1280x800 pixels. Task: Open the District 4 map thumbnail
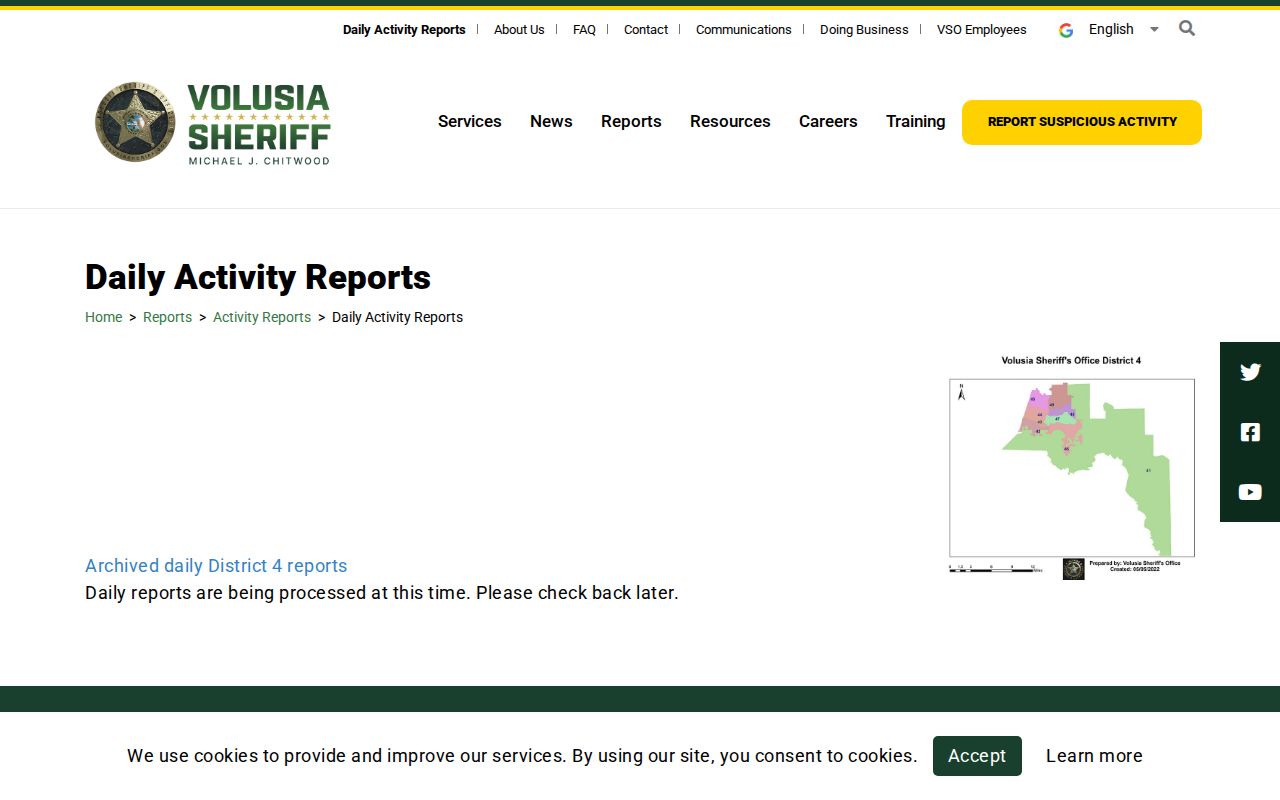(x=1072, y=467)
